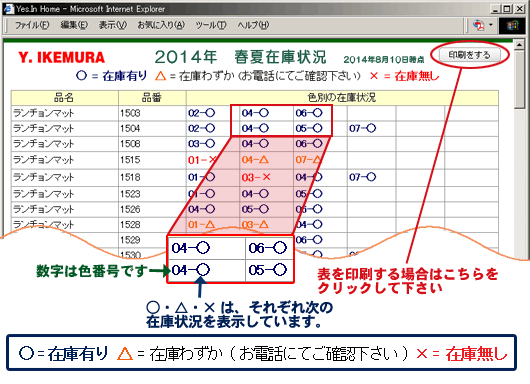Click the red 01-× cell in row 1515
Screen dimensions: 530x384
click(202, 160)
